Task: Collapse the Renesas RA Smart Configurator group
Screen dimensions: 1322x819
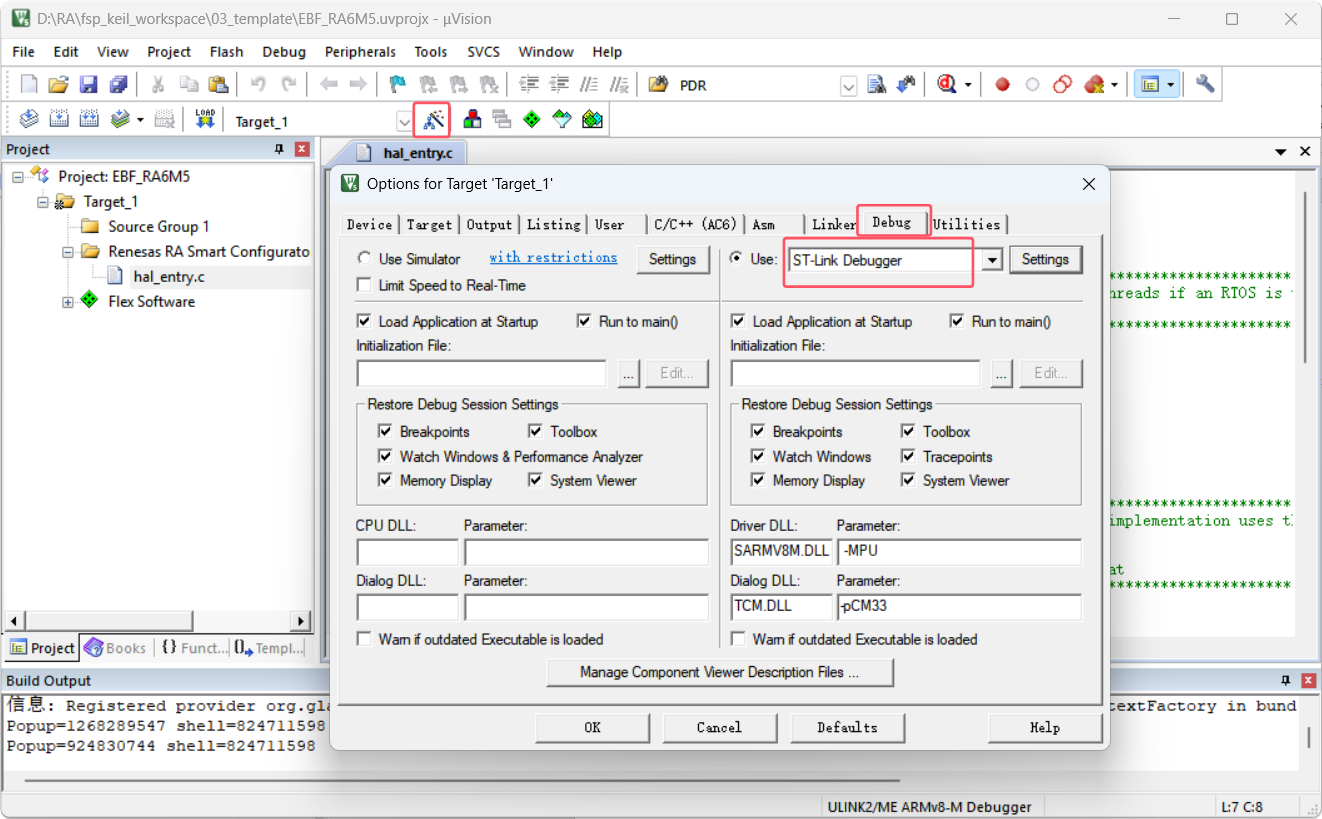Action: [68, 251]
